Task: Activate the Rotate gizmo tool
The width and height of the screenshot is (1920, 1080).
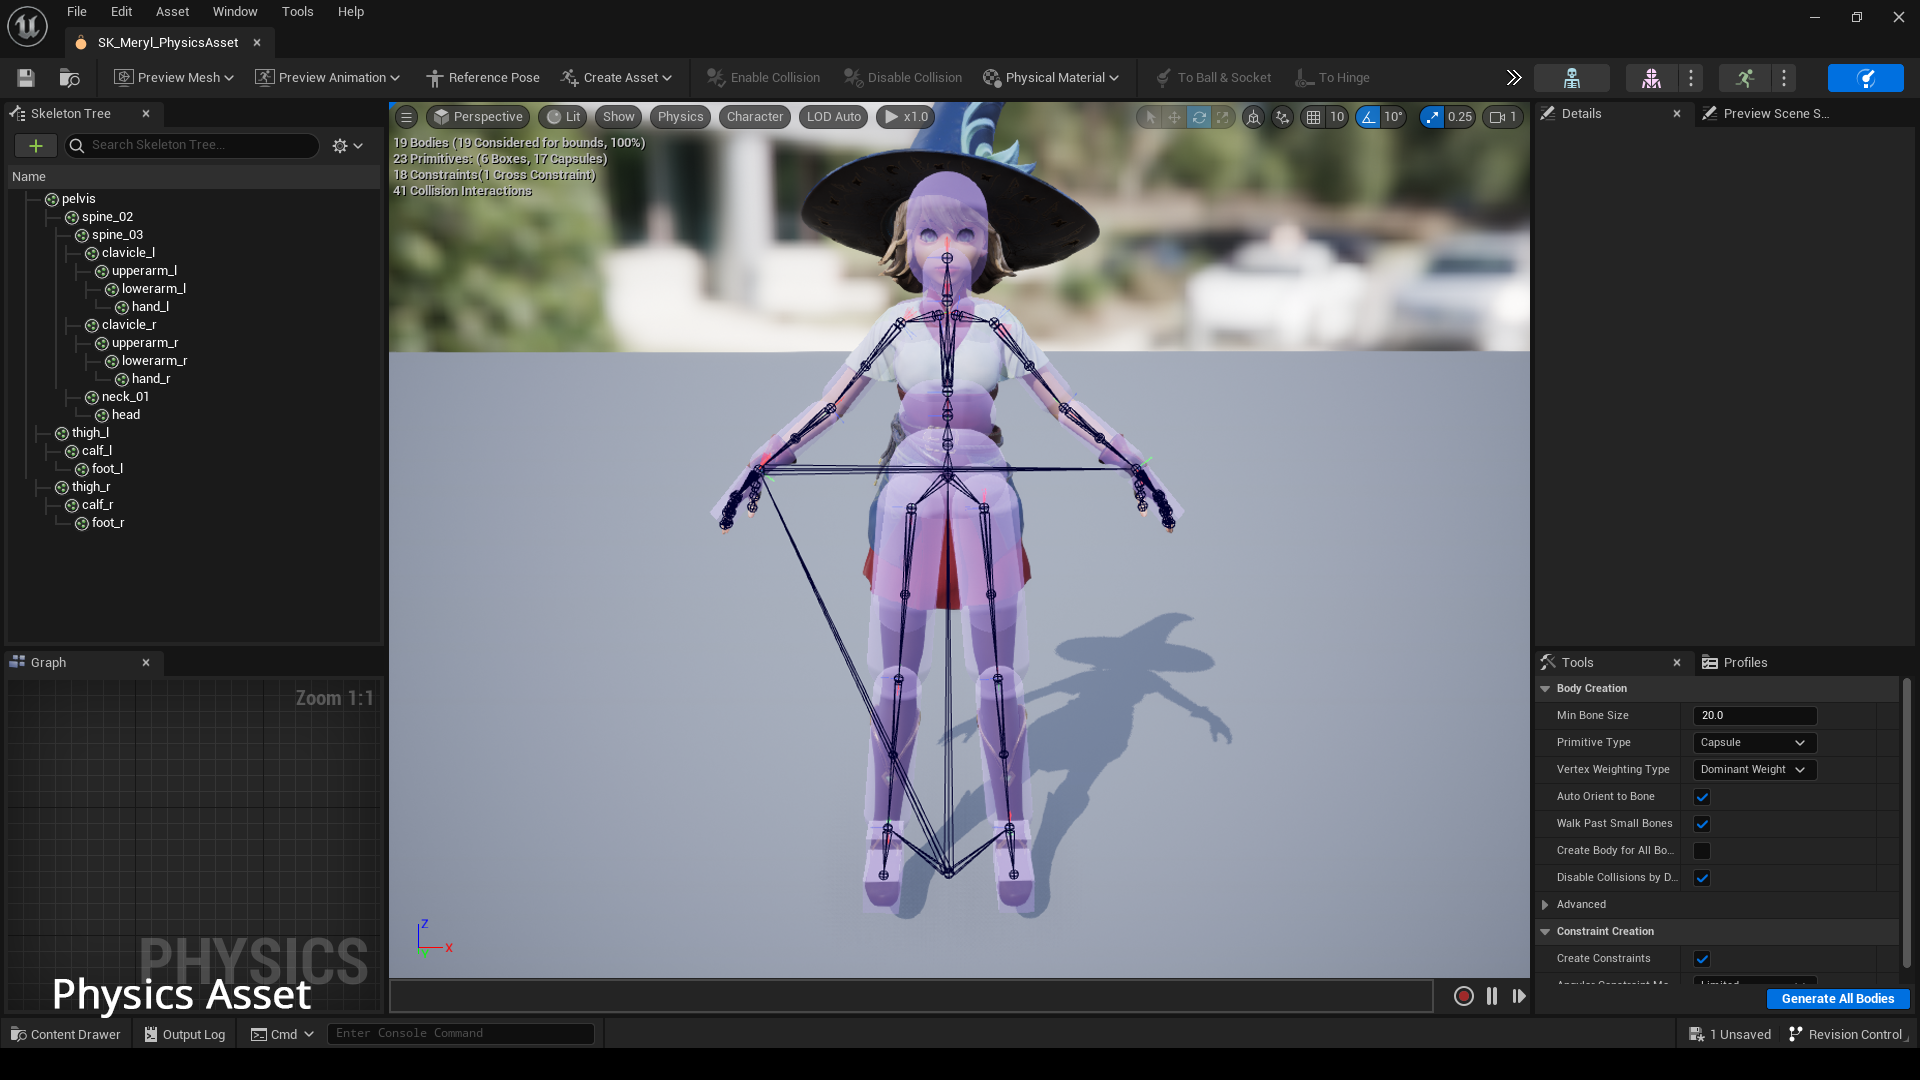Action: pyautogui.click(x=1198, y=117)
